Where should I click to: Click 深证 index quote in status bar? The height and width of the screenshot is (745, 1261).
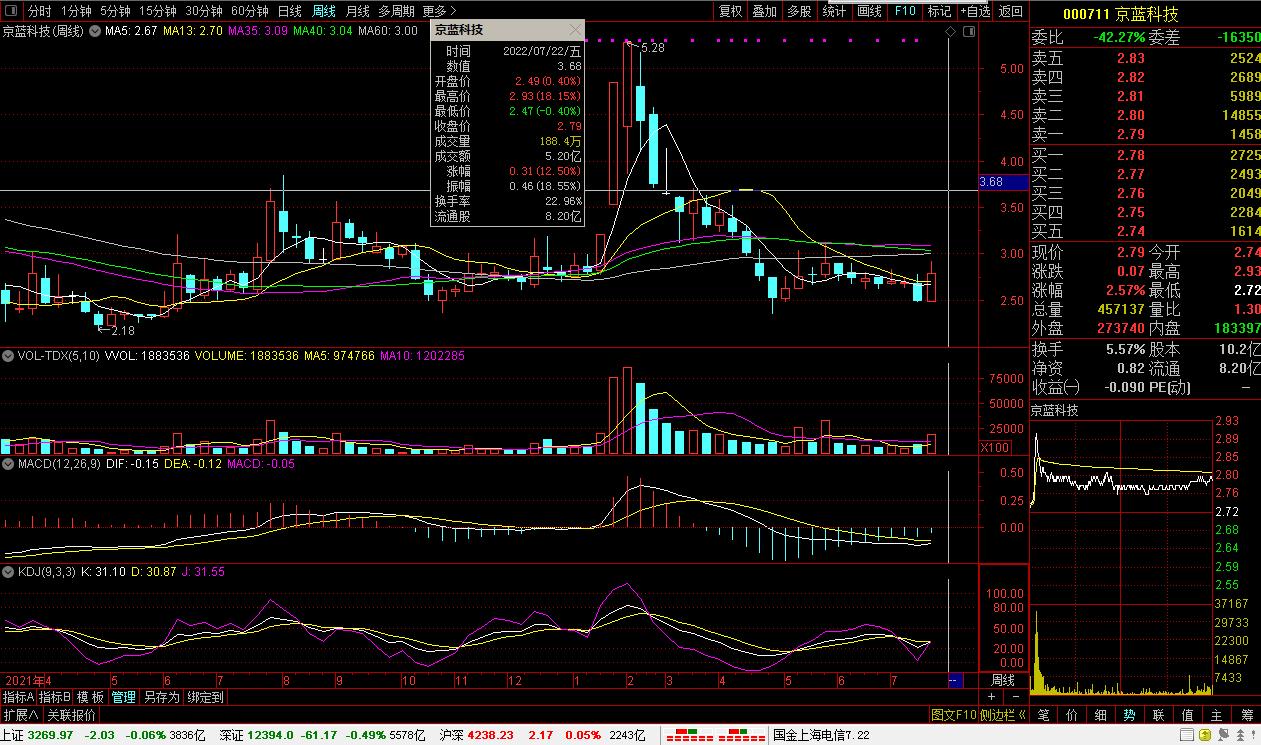pyautogui.click(x=323, y=735)
